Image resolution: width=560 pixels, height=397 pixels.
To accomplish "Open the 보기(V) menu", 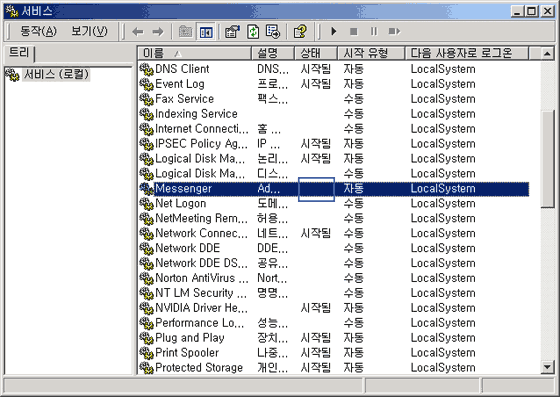I will click(x=89, y=31).
